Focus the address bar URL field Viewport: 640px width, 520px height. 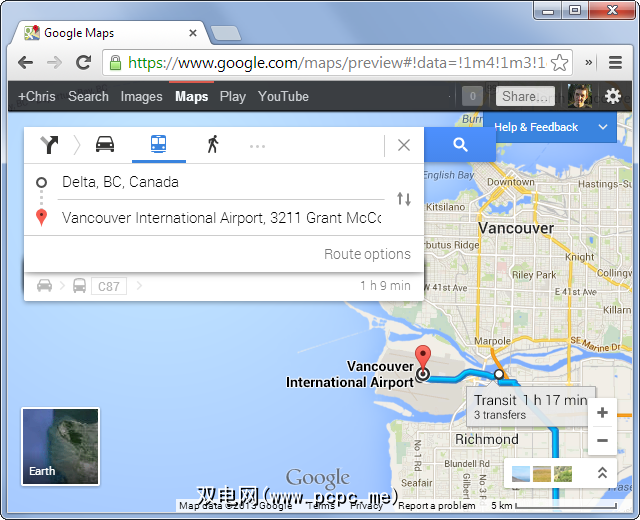coord(337,62)
